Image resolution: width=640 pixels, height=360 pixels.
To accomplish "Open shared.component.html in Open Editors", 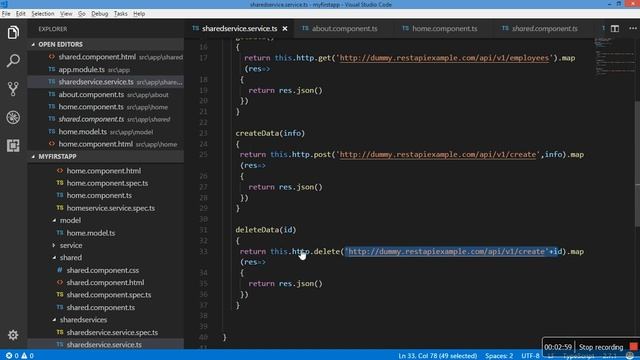I will (106, 57).
